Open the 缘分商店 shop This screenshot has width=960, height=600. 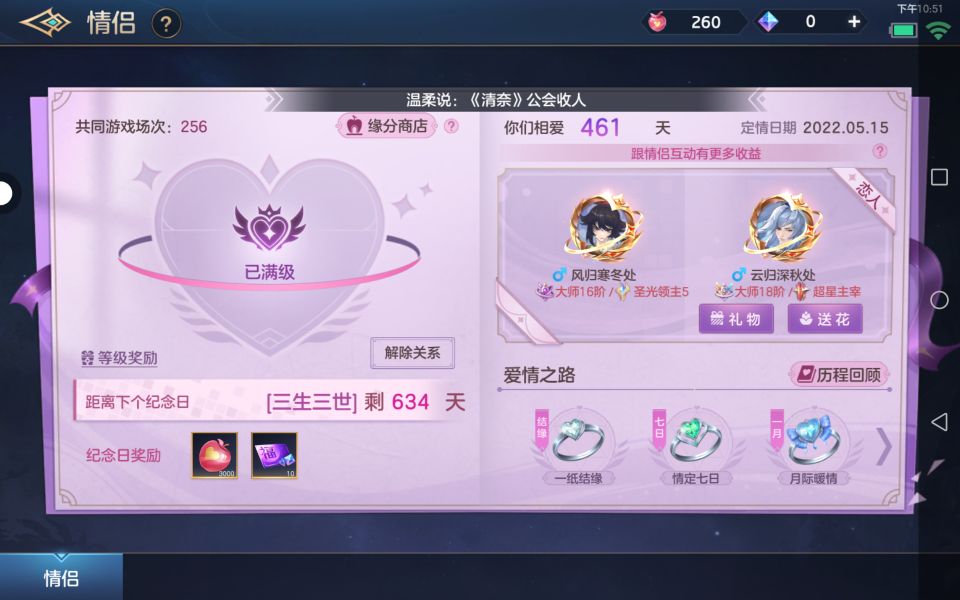point(387,126)
